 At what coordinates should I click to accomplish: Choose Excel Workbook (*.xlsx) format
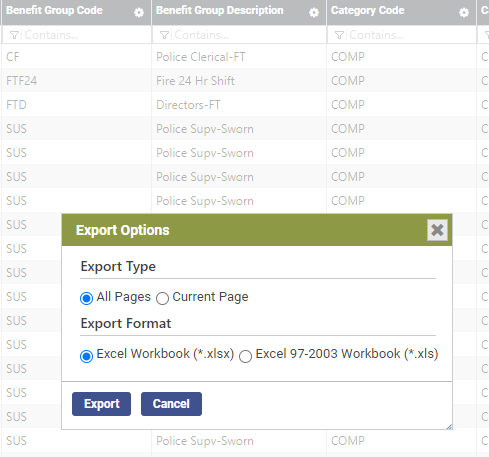[x=86, y=356]
